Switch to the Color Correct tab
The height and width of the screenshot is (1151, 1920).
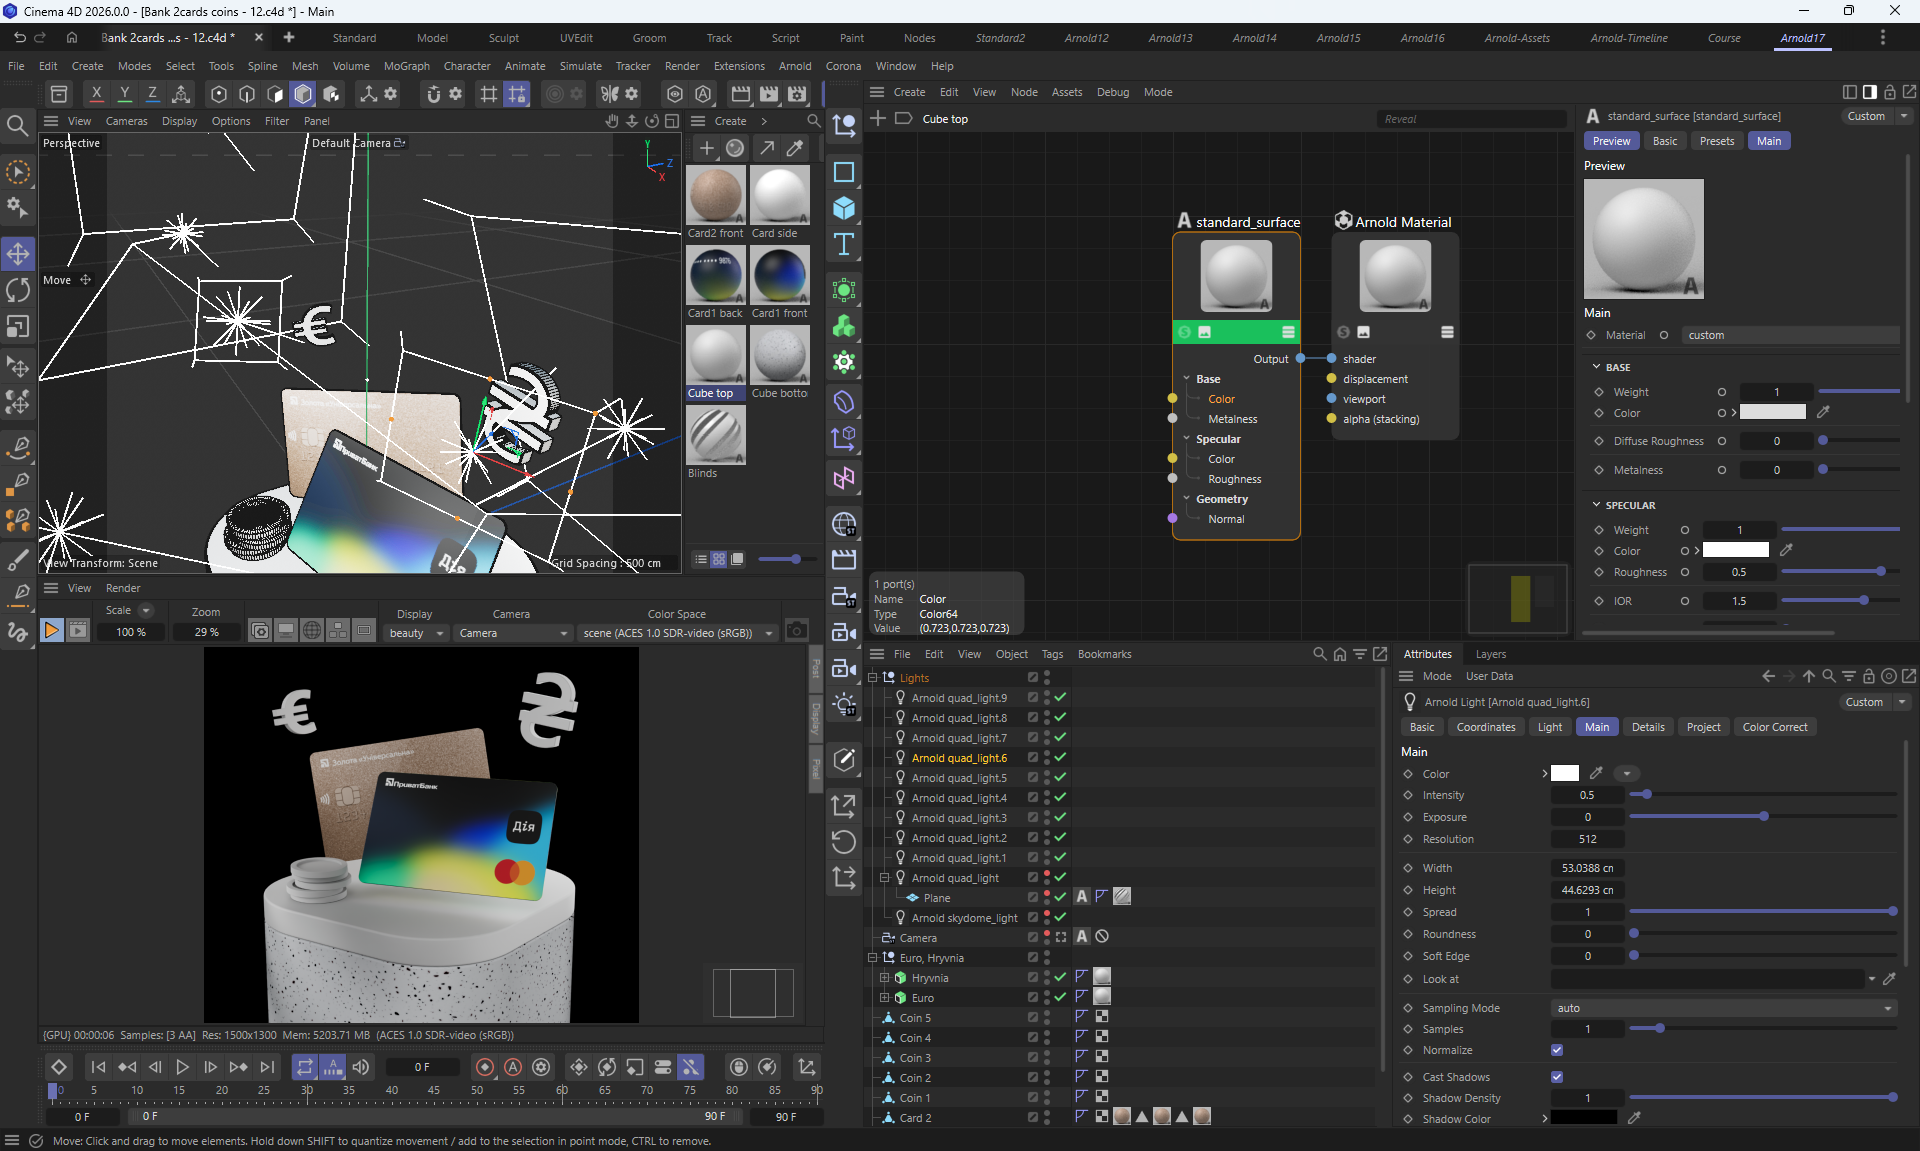[1774, 727]
